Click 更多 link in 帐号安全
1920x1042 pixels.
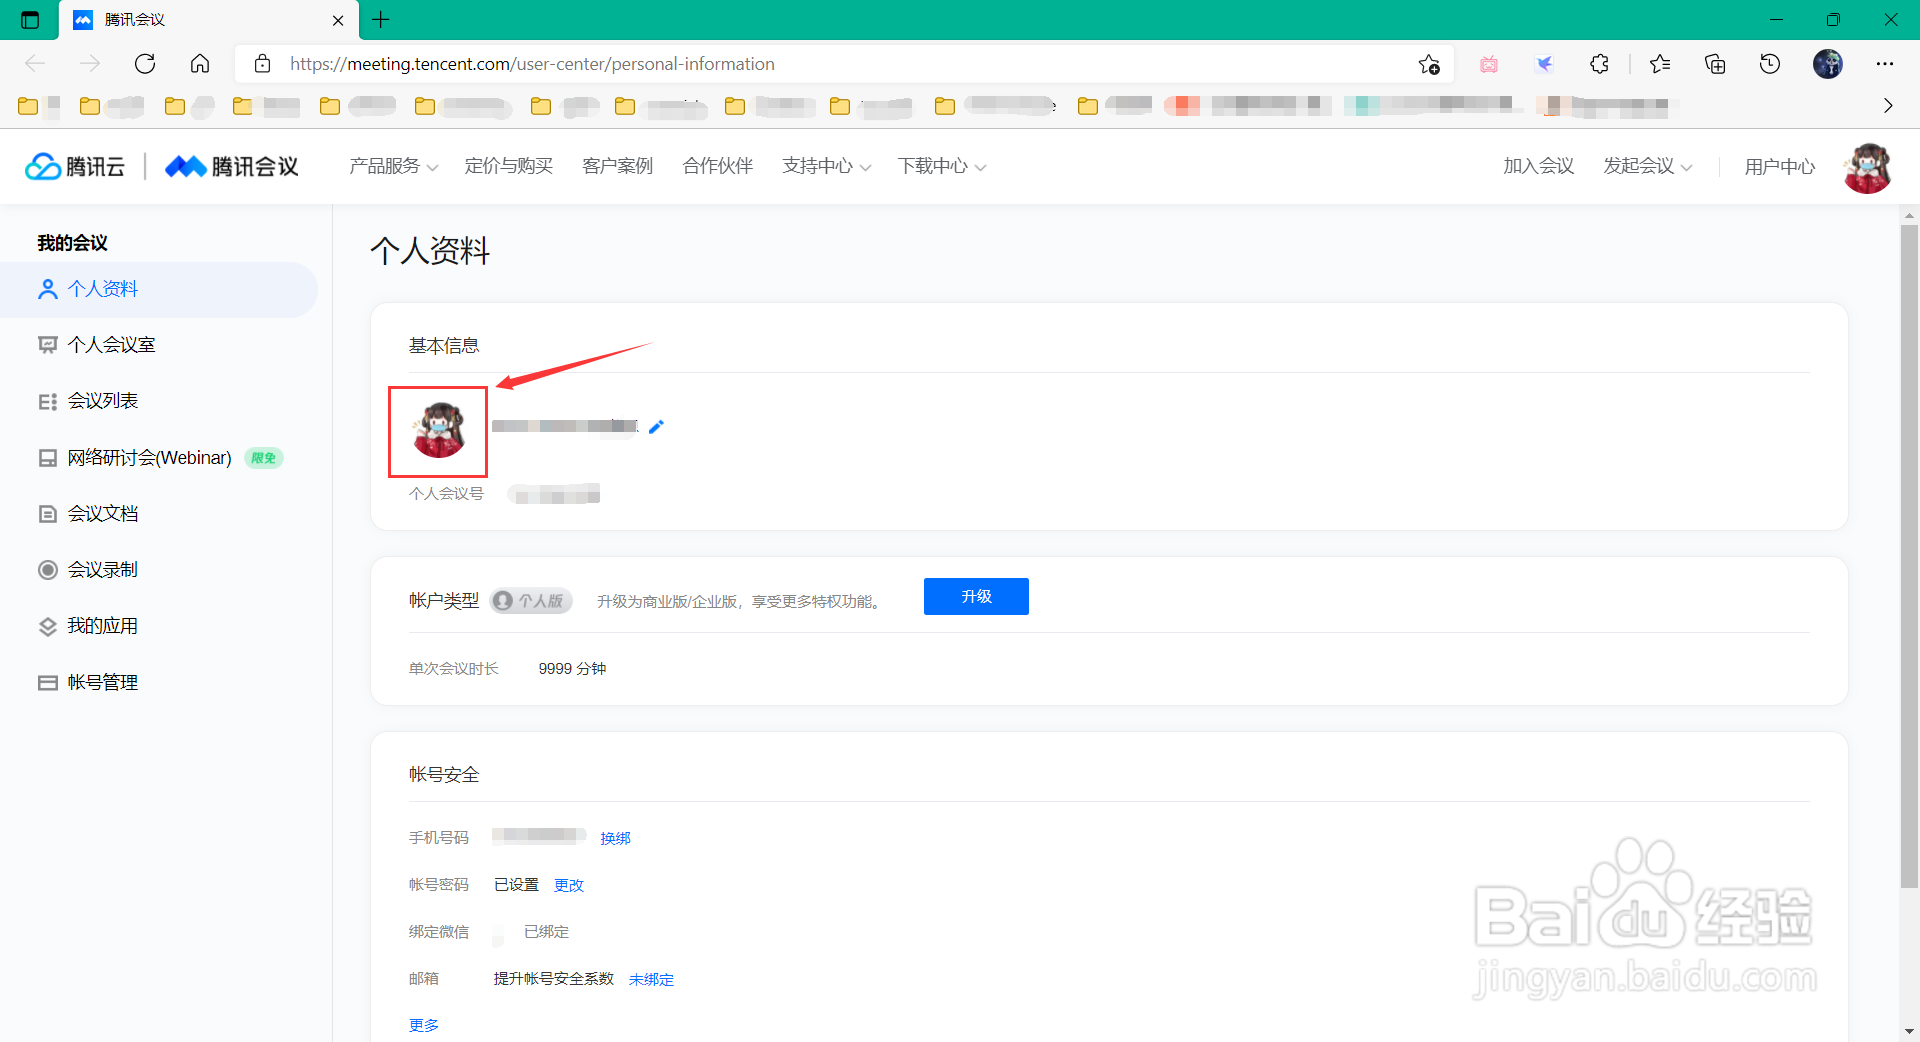(x=424, y=1025)
